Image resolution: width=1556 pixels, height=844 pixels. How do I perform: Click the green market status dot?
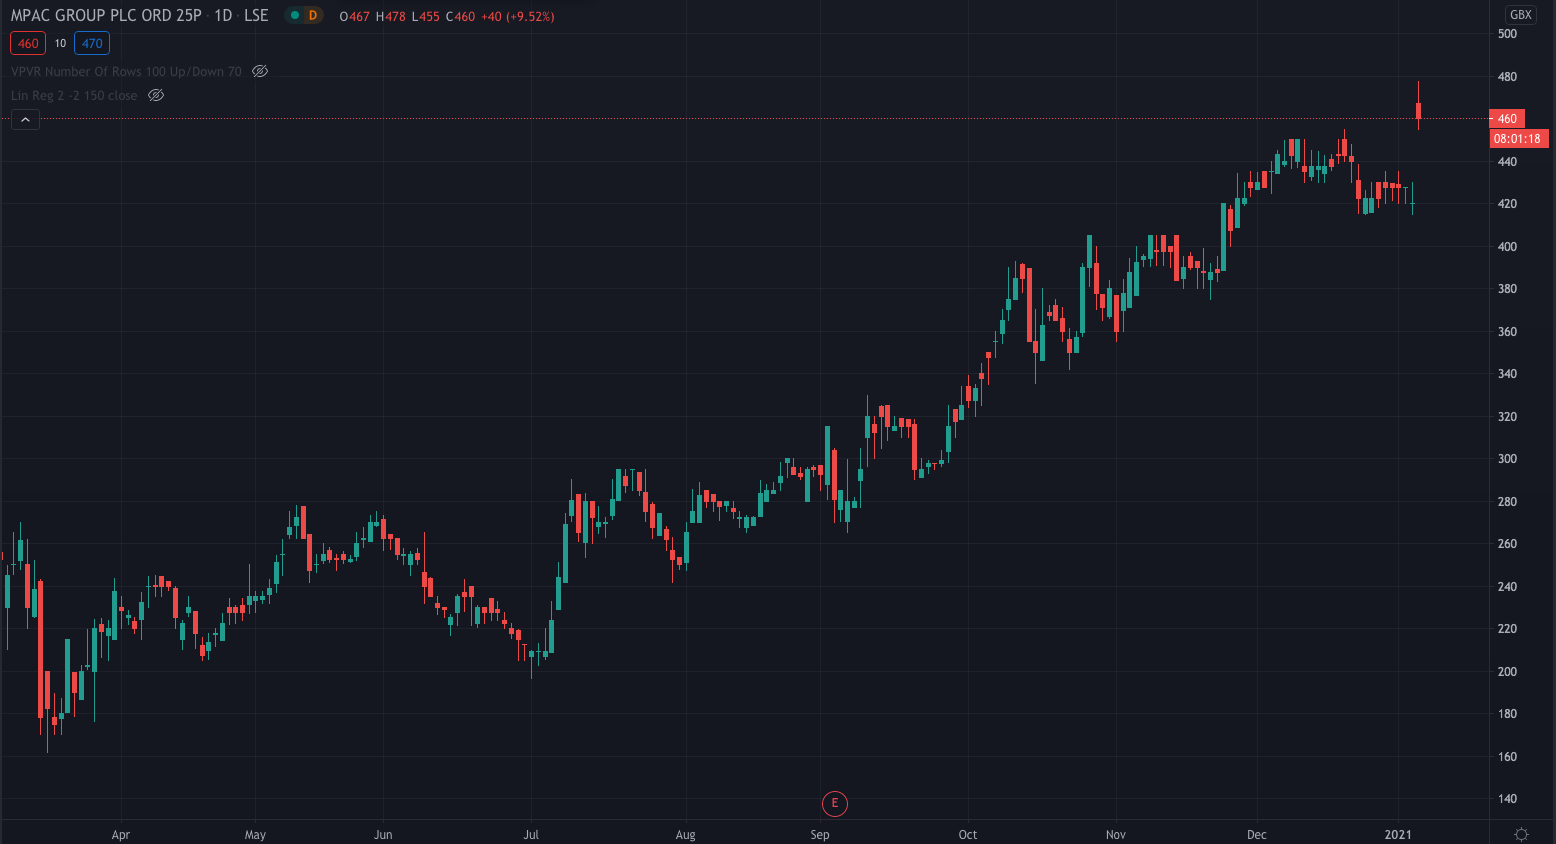pos(295,15)
